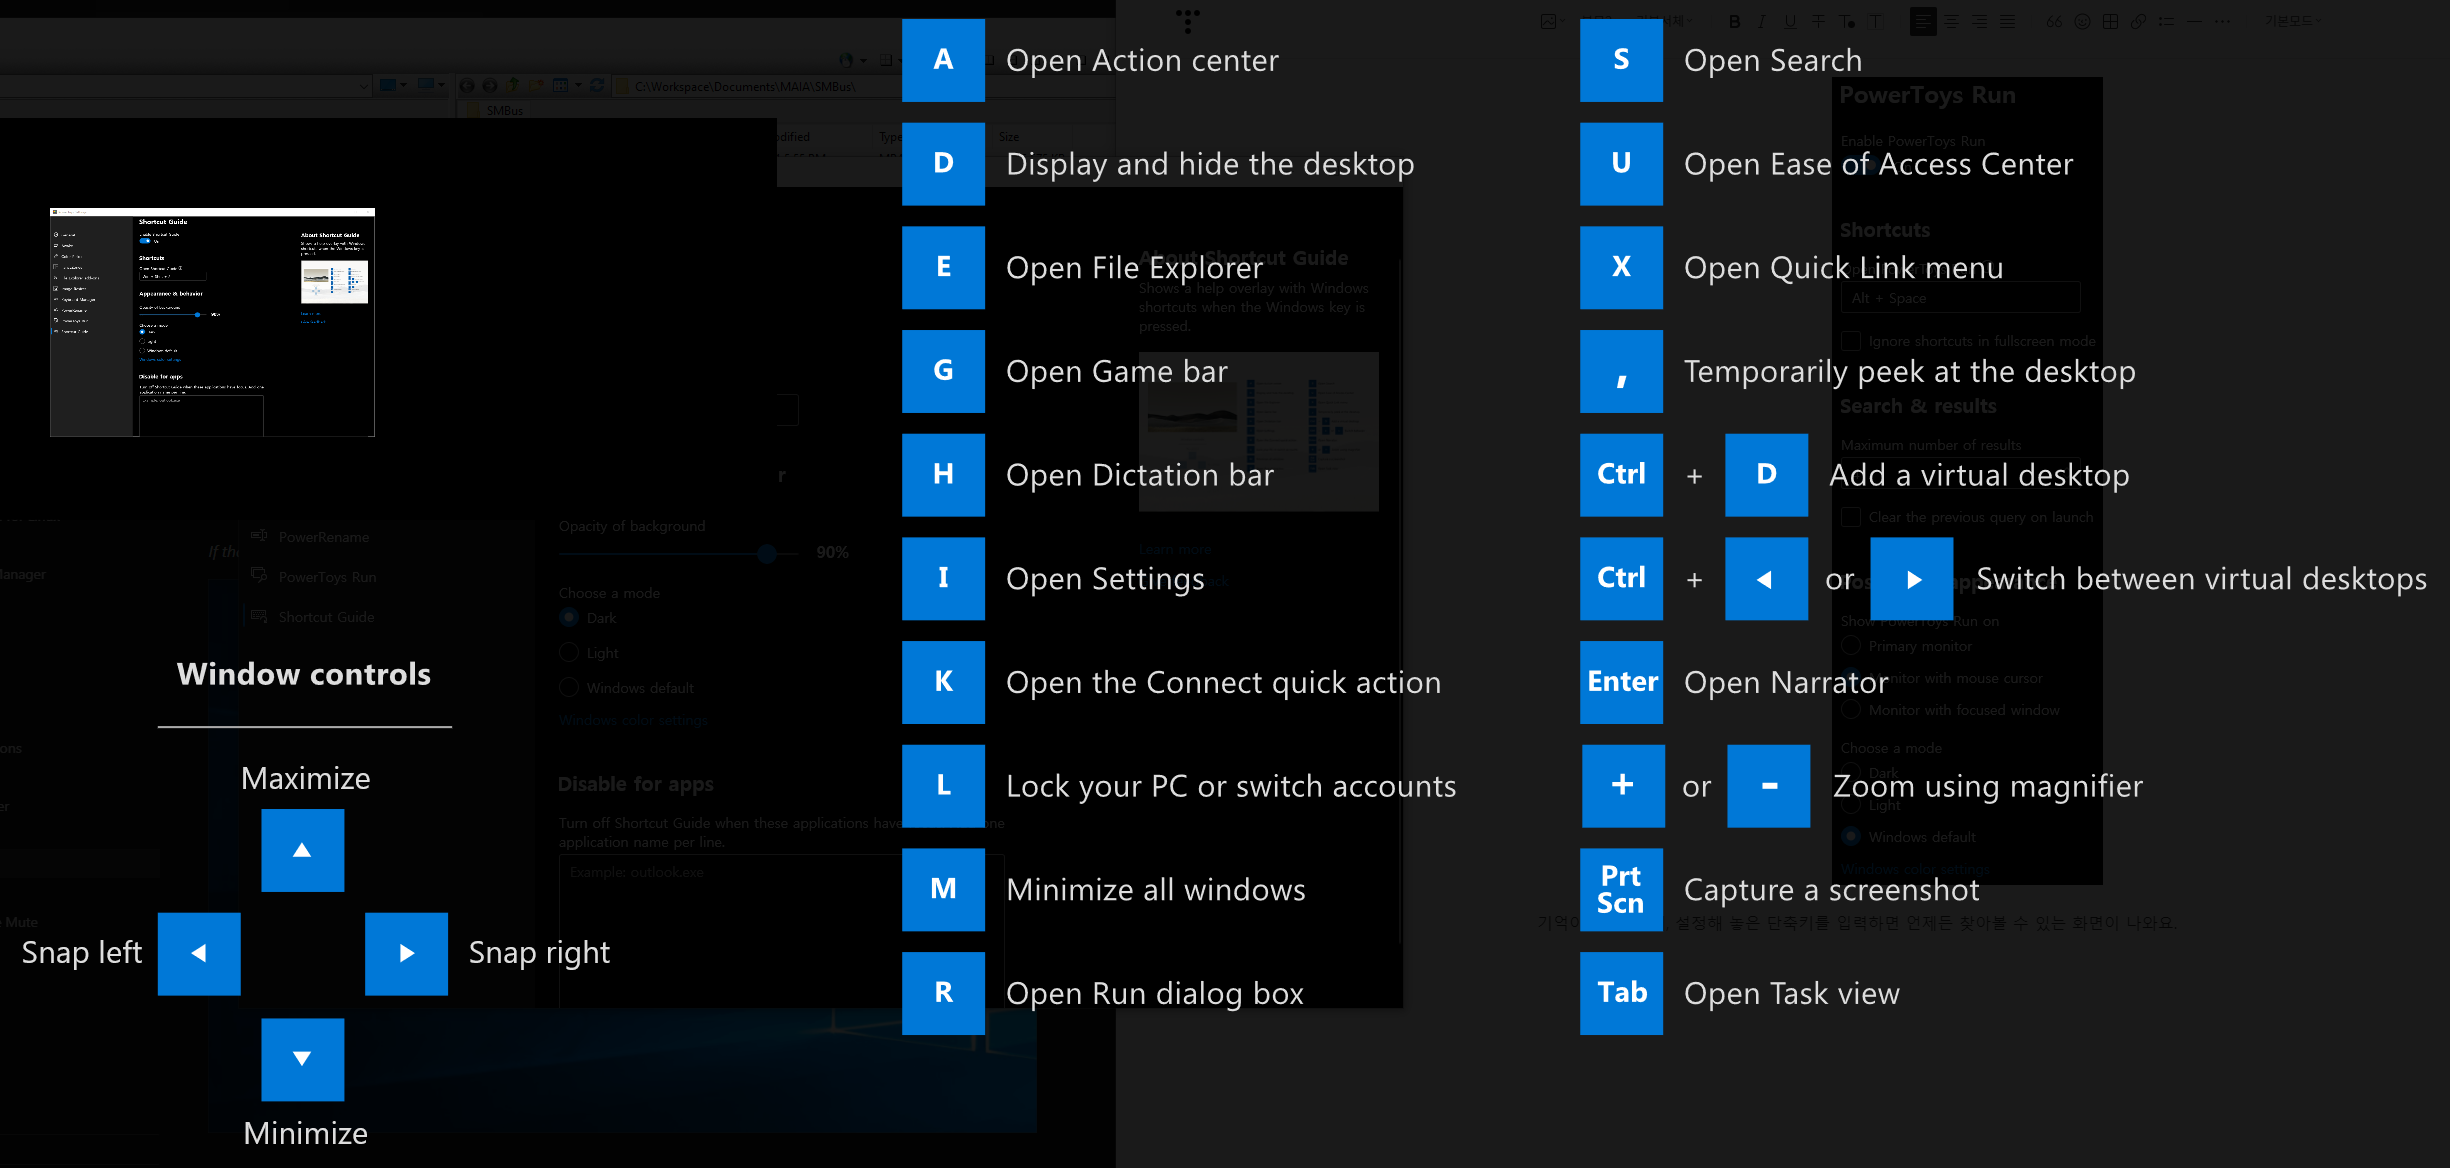Click the A key tile for Action center

943,60
